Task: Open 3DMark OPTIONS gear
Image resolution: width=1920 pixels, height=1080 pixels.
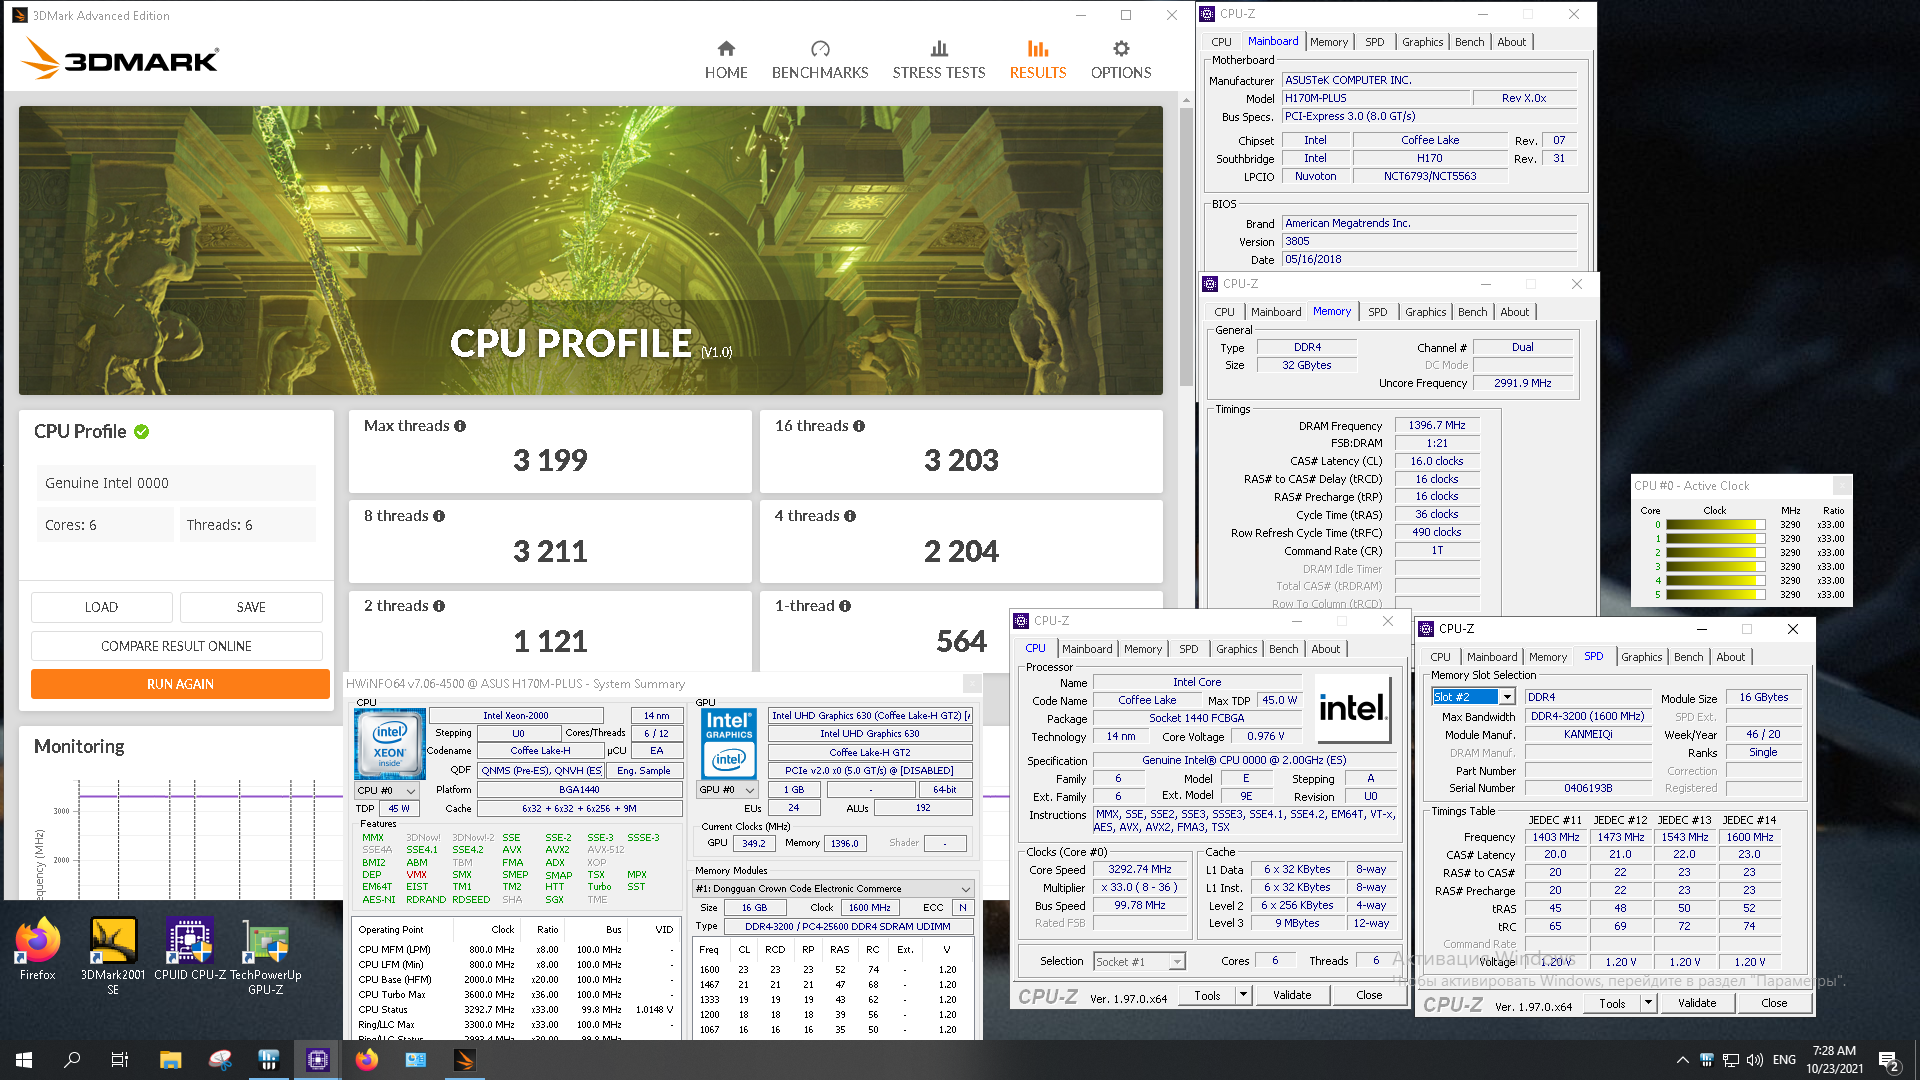Action: 1121,60
